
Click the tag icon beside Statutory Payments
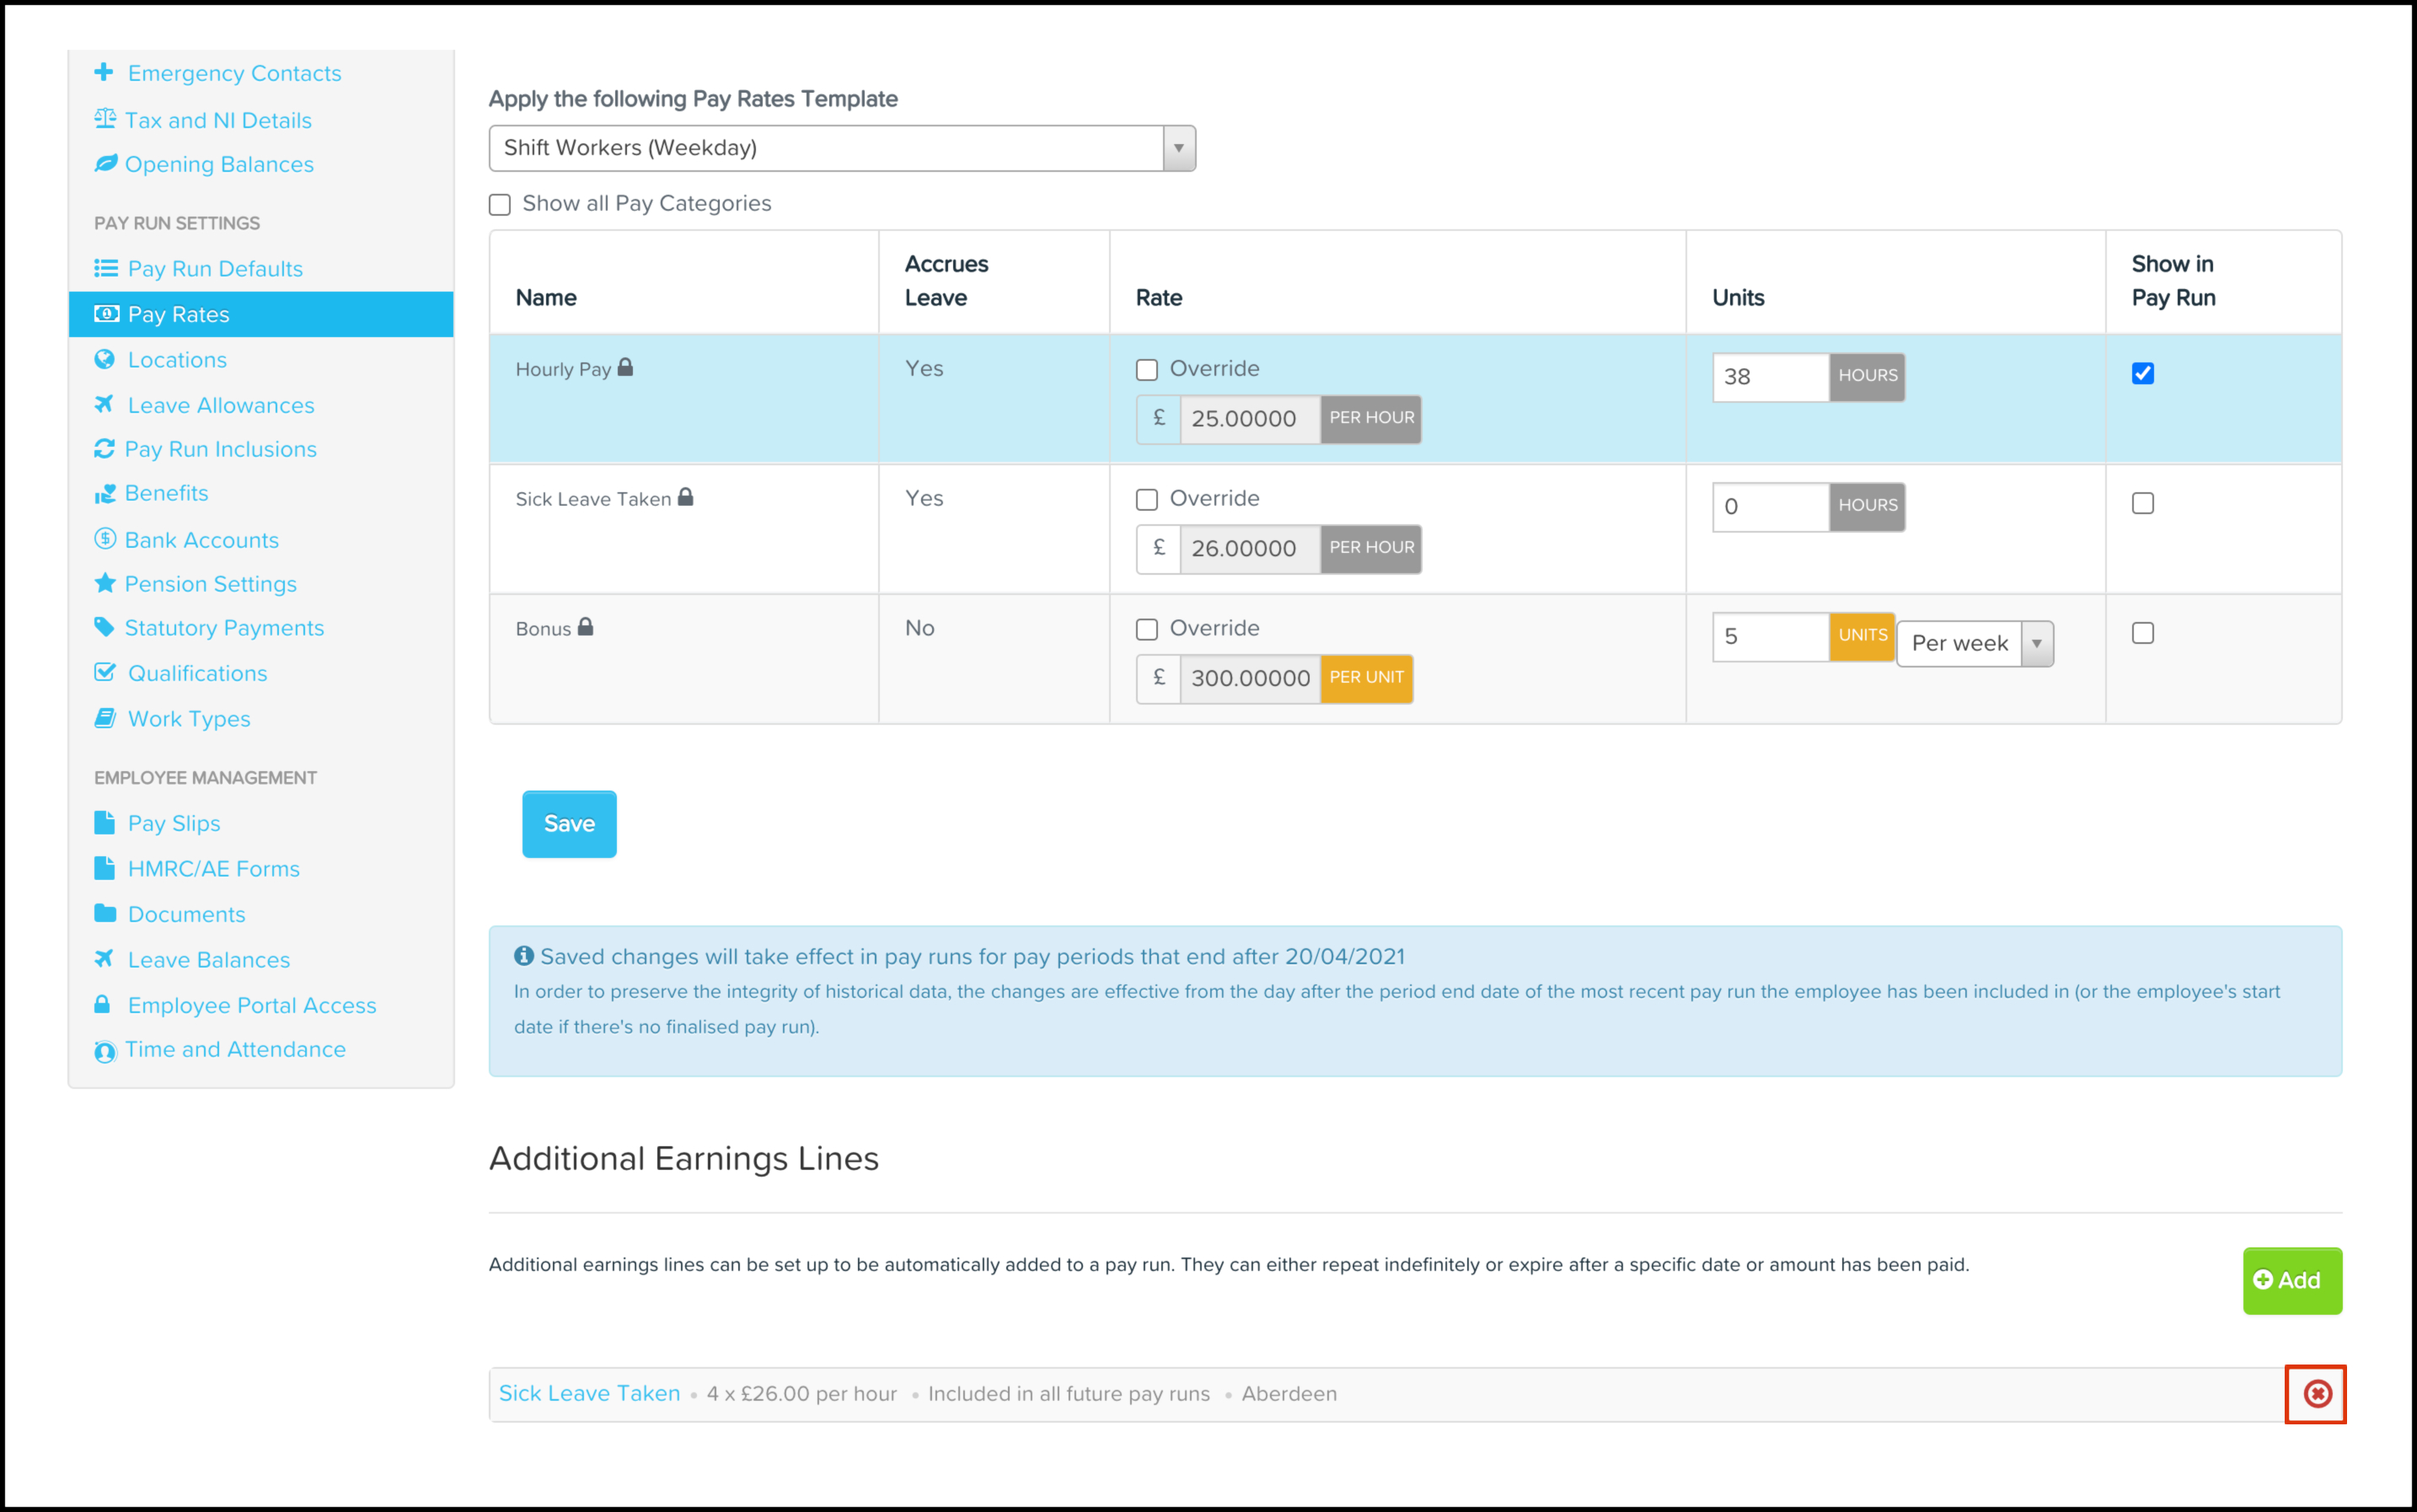coord(104,627)
